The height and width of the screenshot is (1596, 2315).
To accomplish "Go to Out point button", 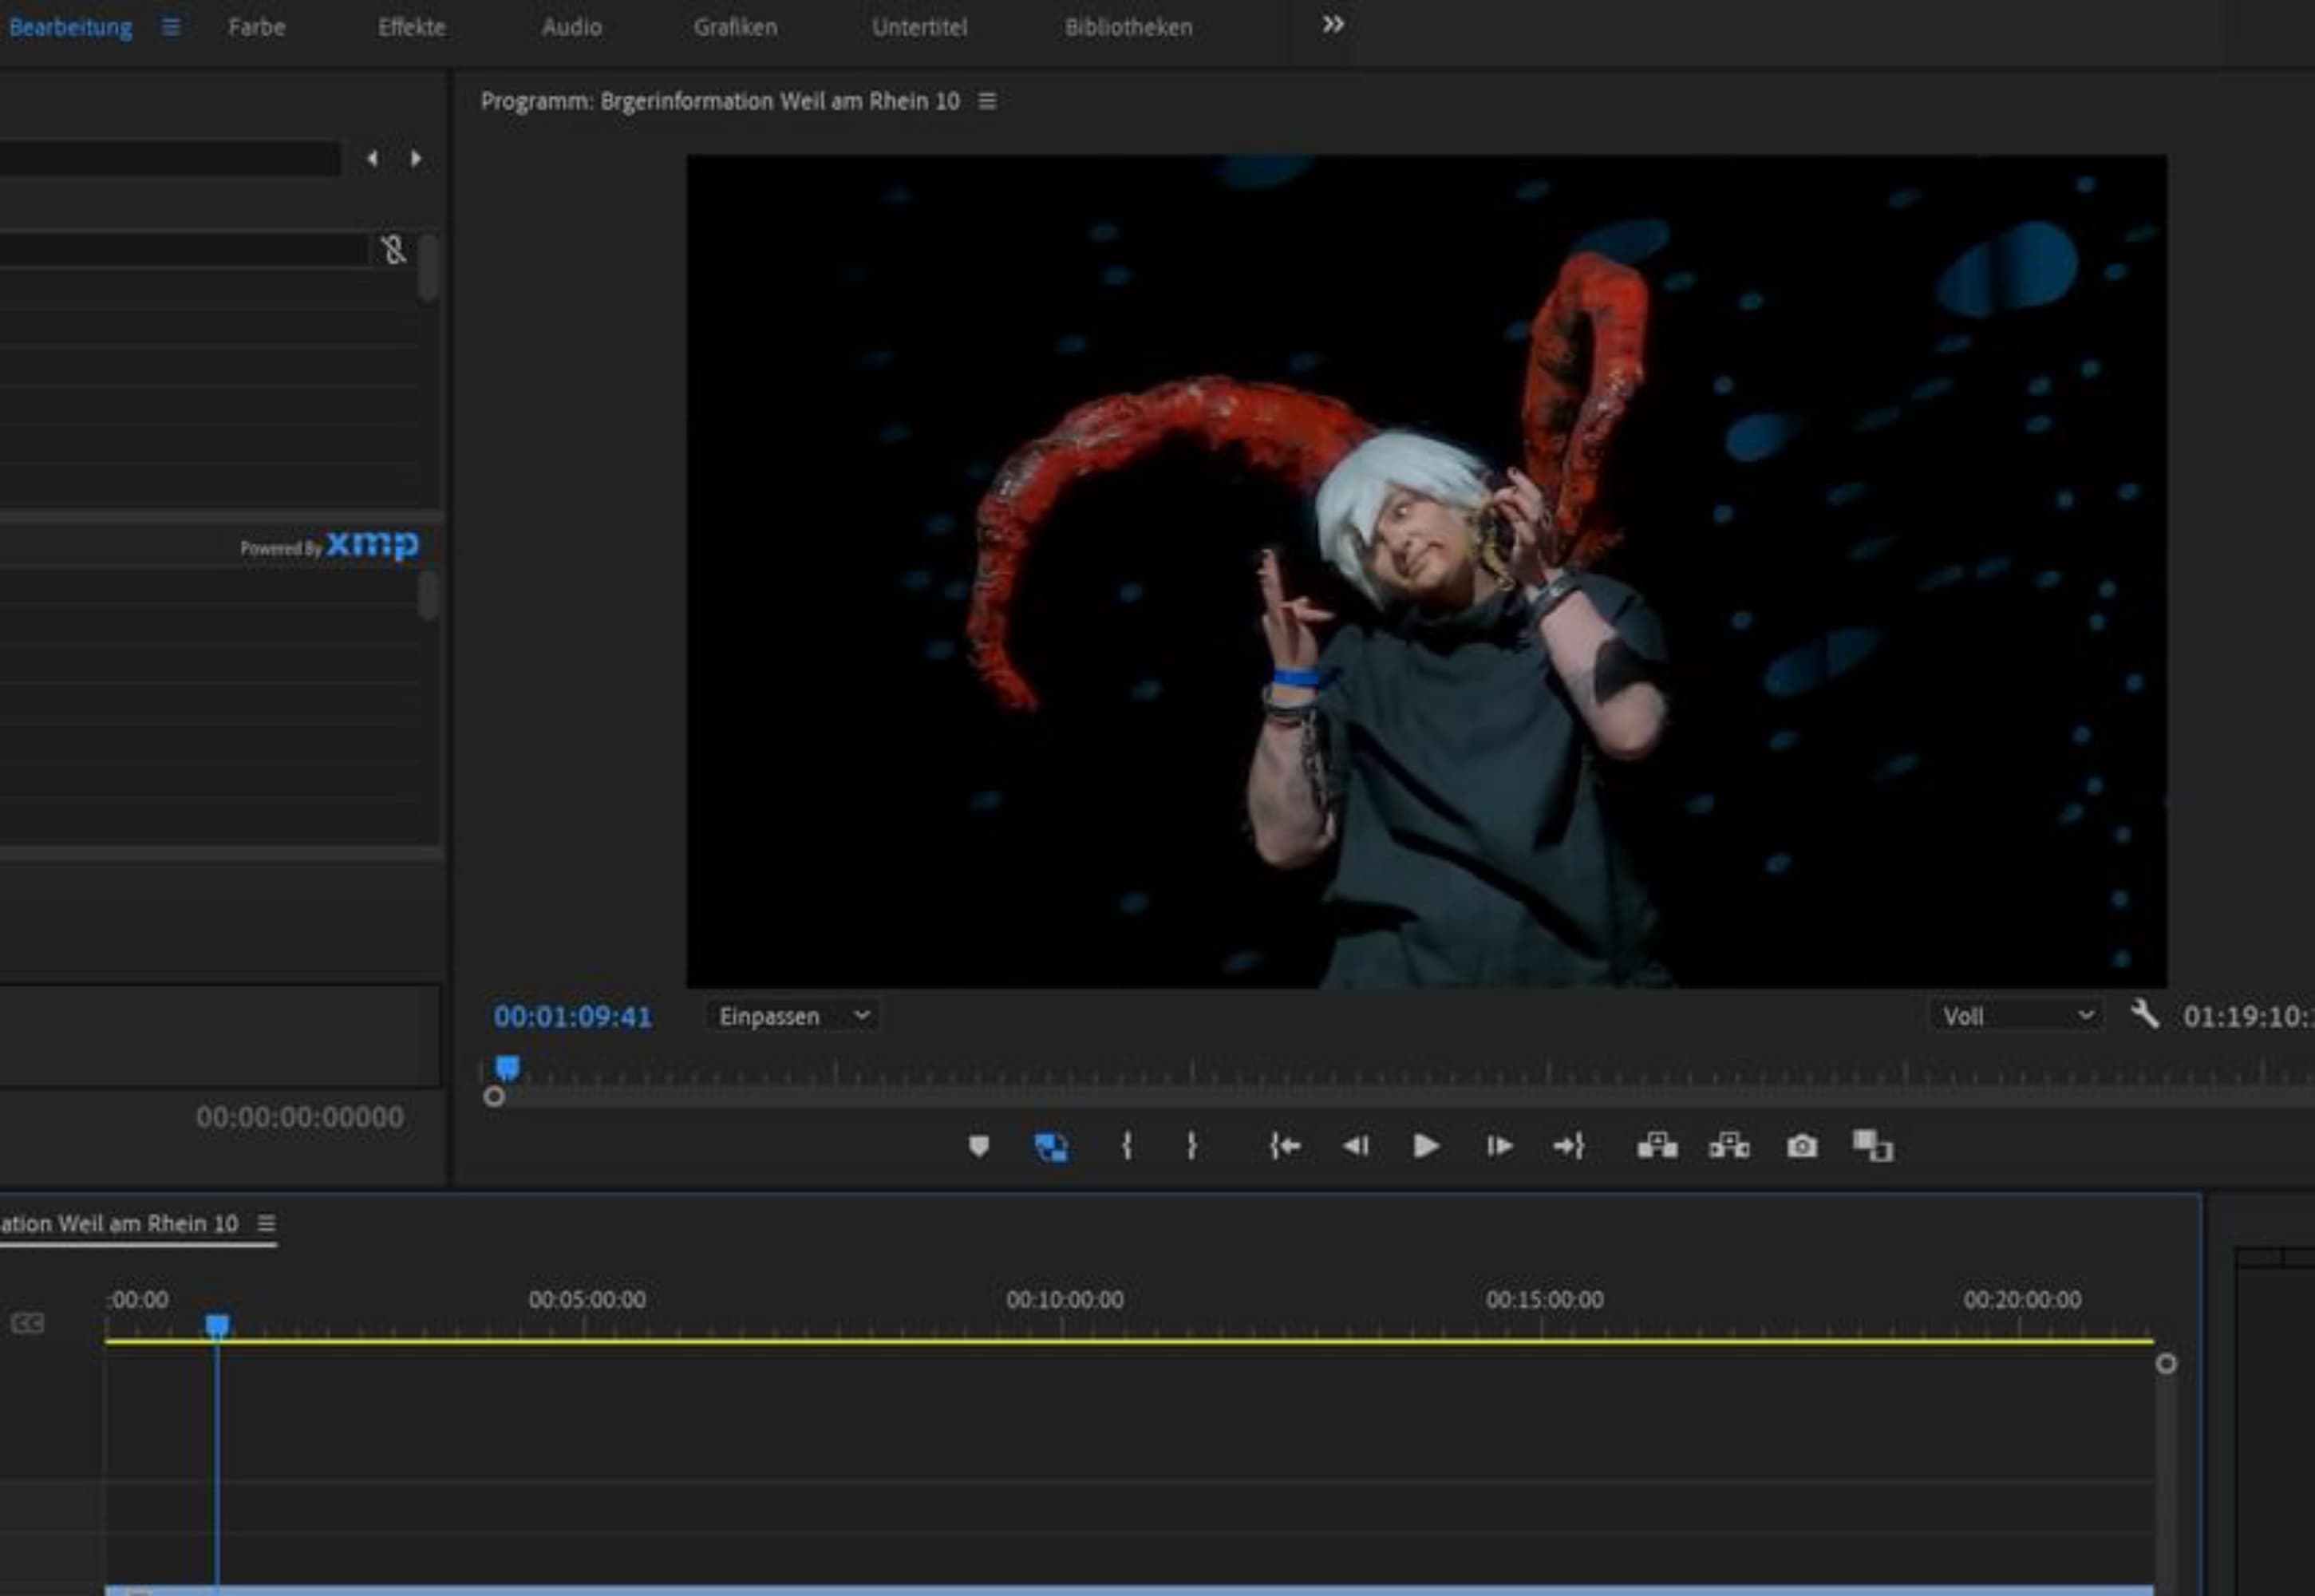I will click(1568, 1146).
